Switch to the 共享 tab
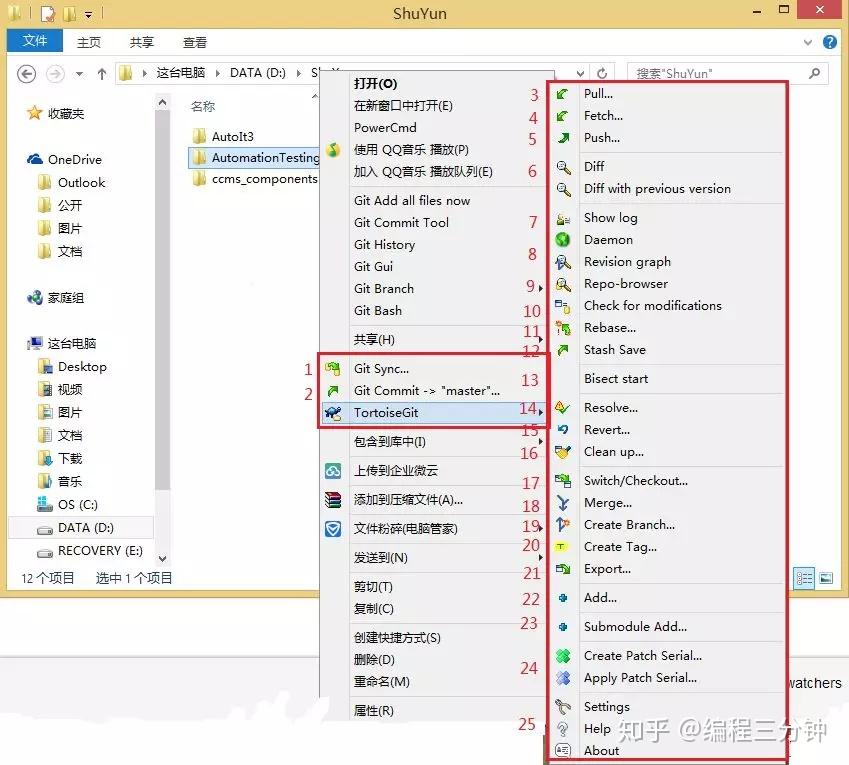 click(142, 42)
